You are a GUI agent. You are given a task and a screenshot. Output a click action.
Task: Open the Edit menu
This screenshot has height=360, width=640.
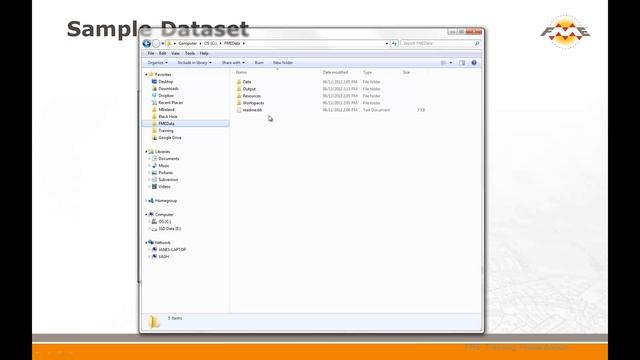coord(162,53)
